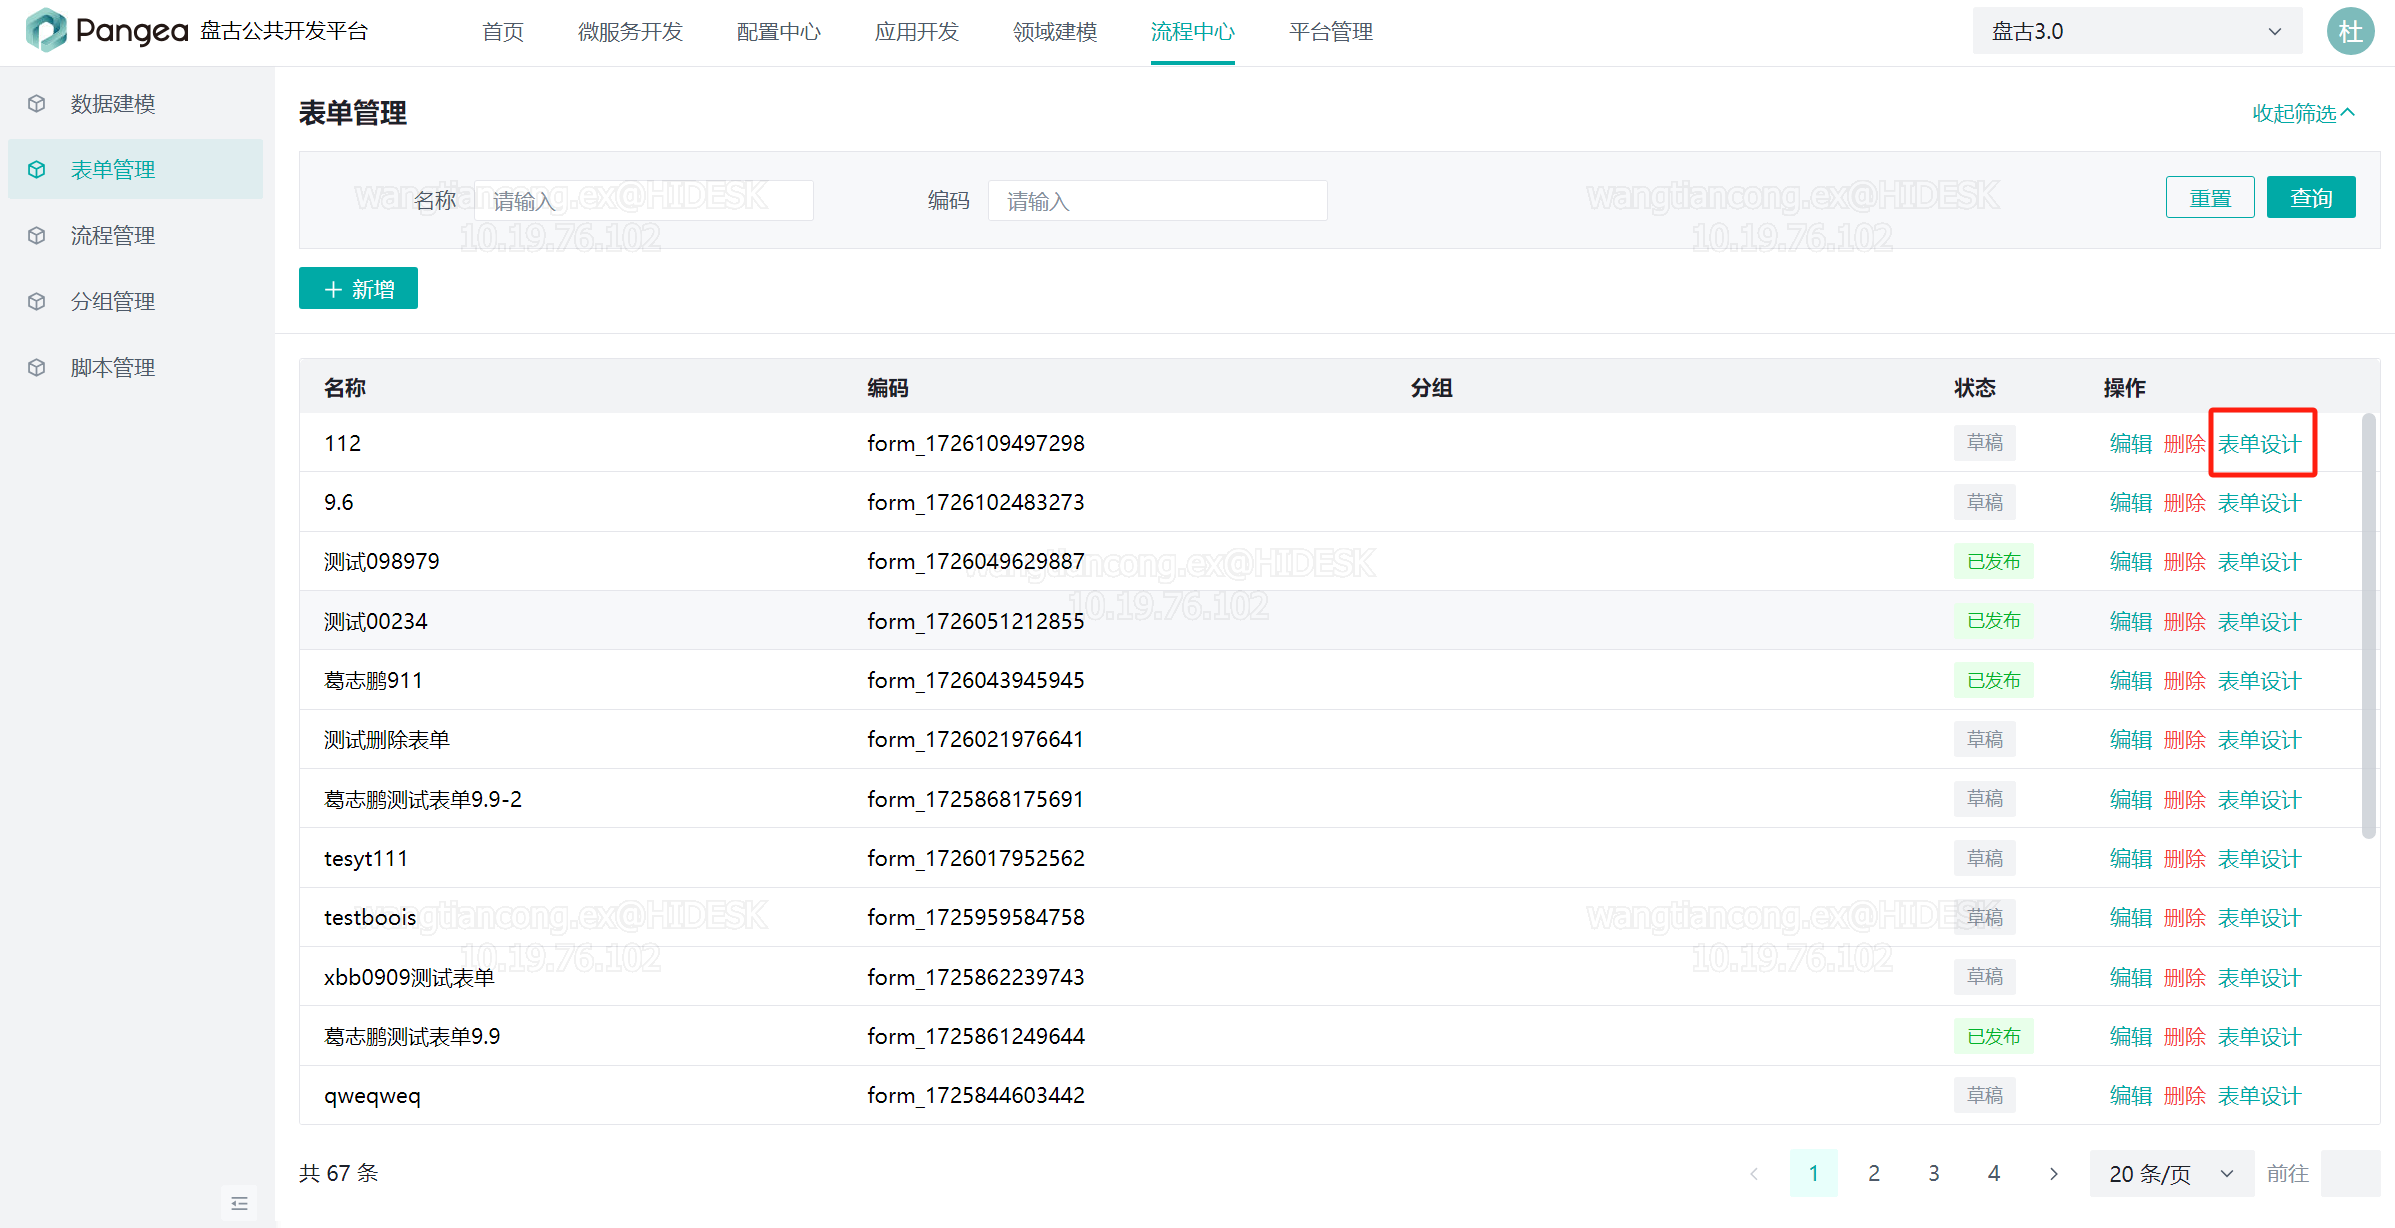Click the Pangea logo icon
This screenshot has width=2395, height=1228.
(45, 30)
